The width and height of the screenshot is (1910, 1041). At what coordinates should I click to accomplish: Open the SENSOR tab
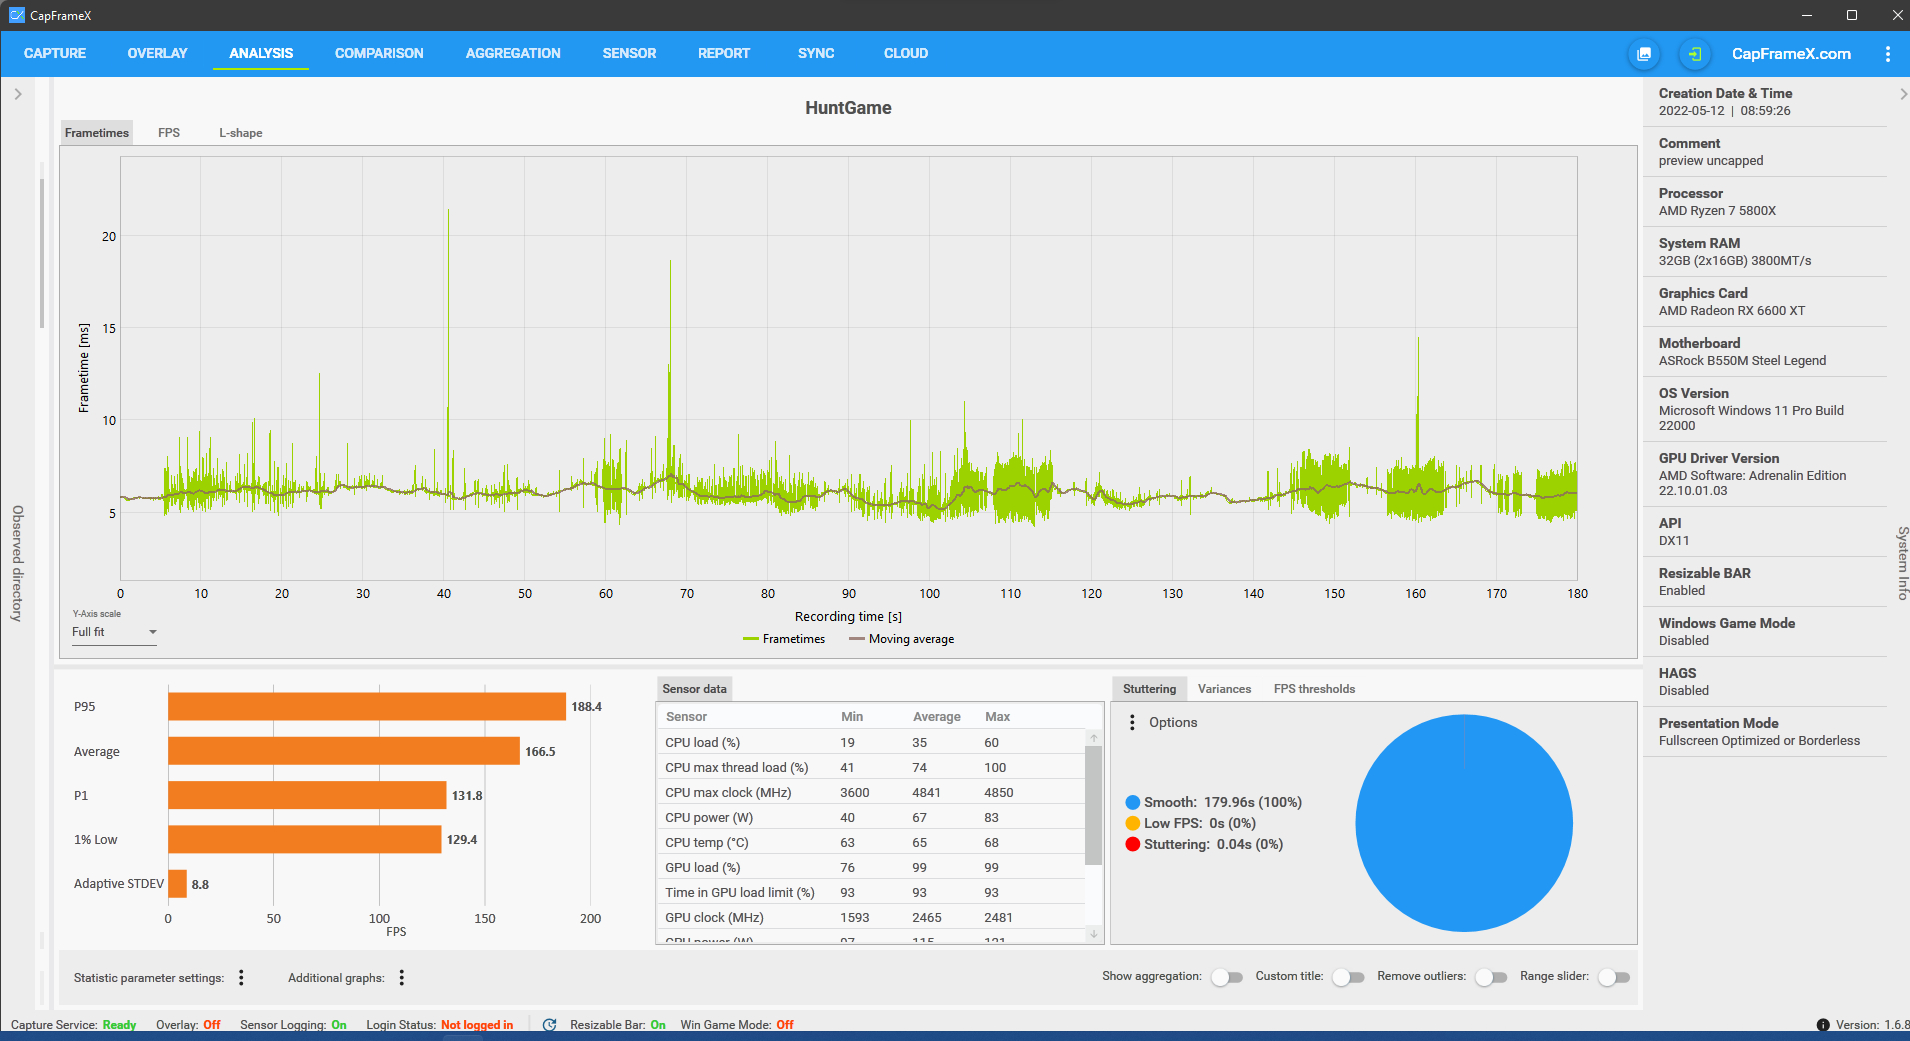(629, 54)
